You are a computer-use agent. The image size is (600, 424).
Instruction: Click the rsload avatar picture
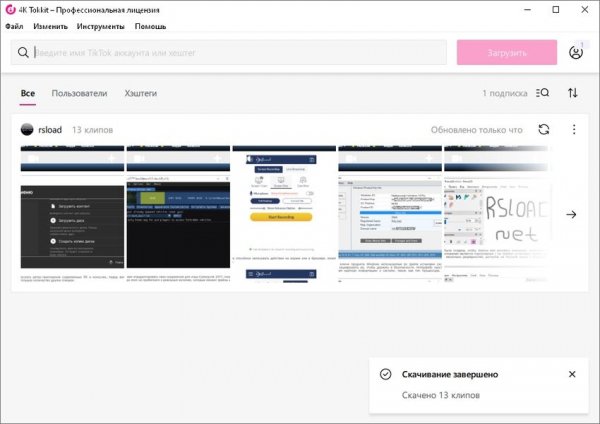27,129
